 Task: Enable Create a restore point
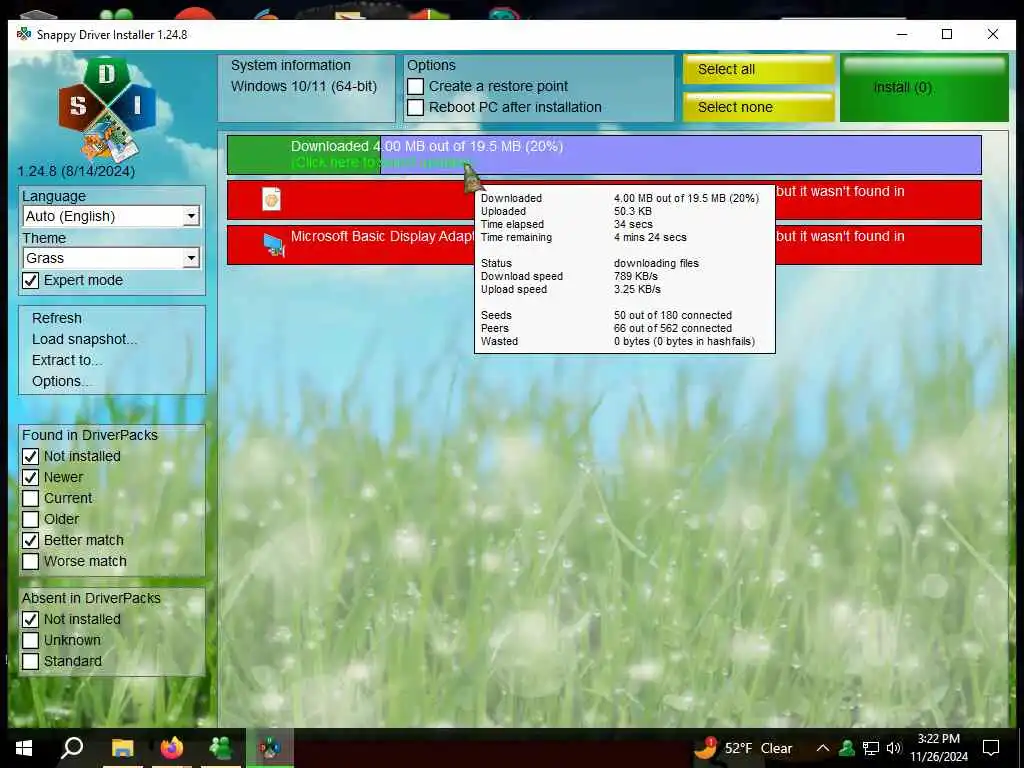tap(415, 86)
